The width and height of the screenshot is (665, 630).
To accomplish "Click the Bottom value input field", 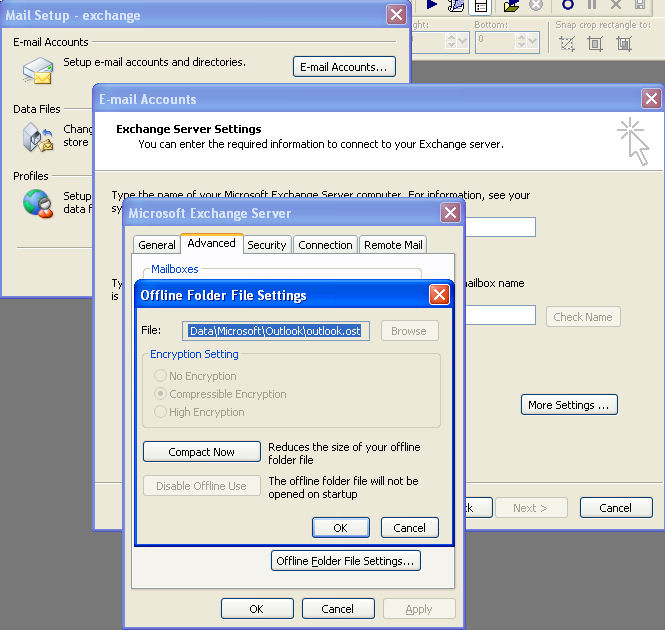I will pos(495,42).
